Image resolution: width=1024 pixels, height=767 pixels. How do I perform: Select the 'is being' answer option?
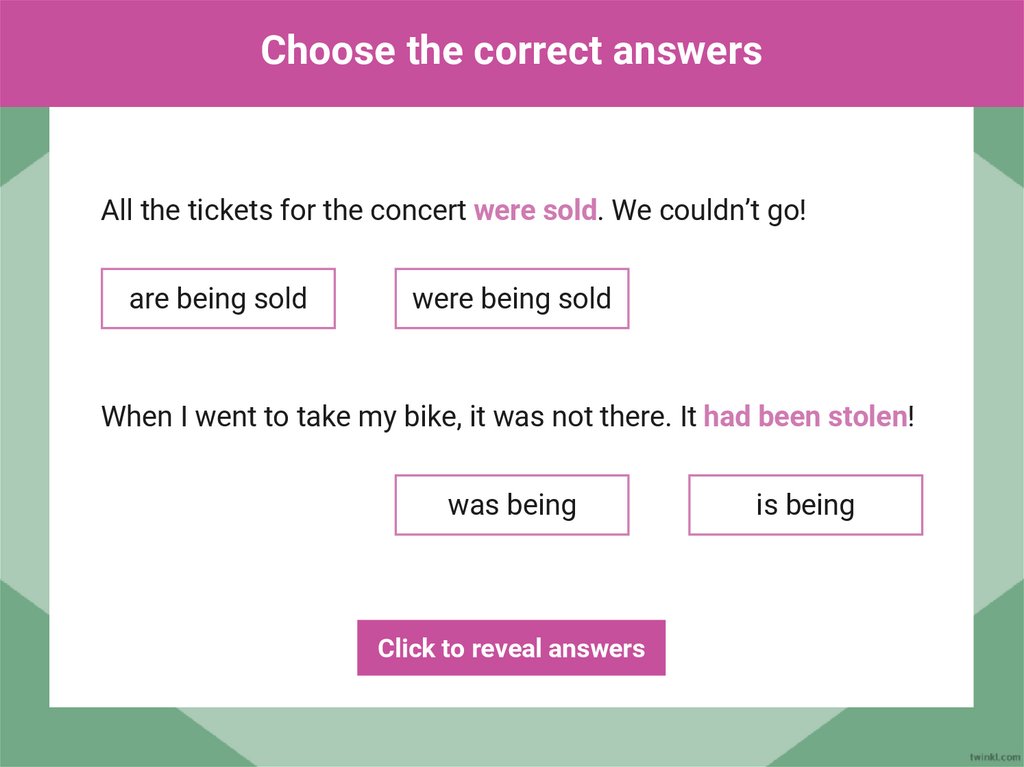(x=805, y=505)
